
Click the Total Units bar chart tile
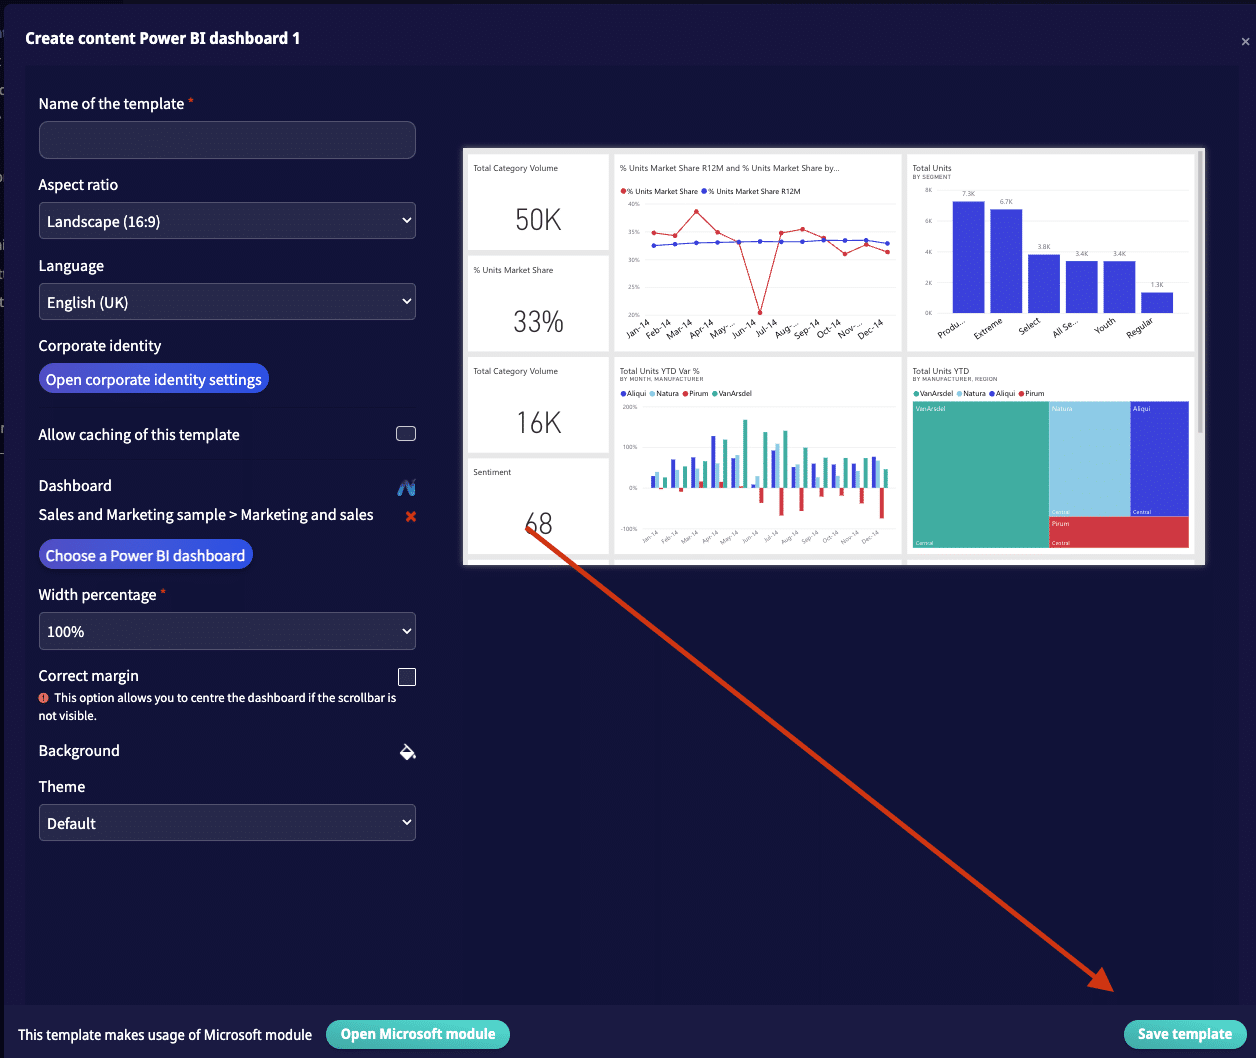1051,252
